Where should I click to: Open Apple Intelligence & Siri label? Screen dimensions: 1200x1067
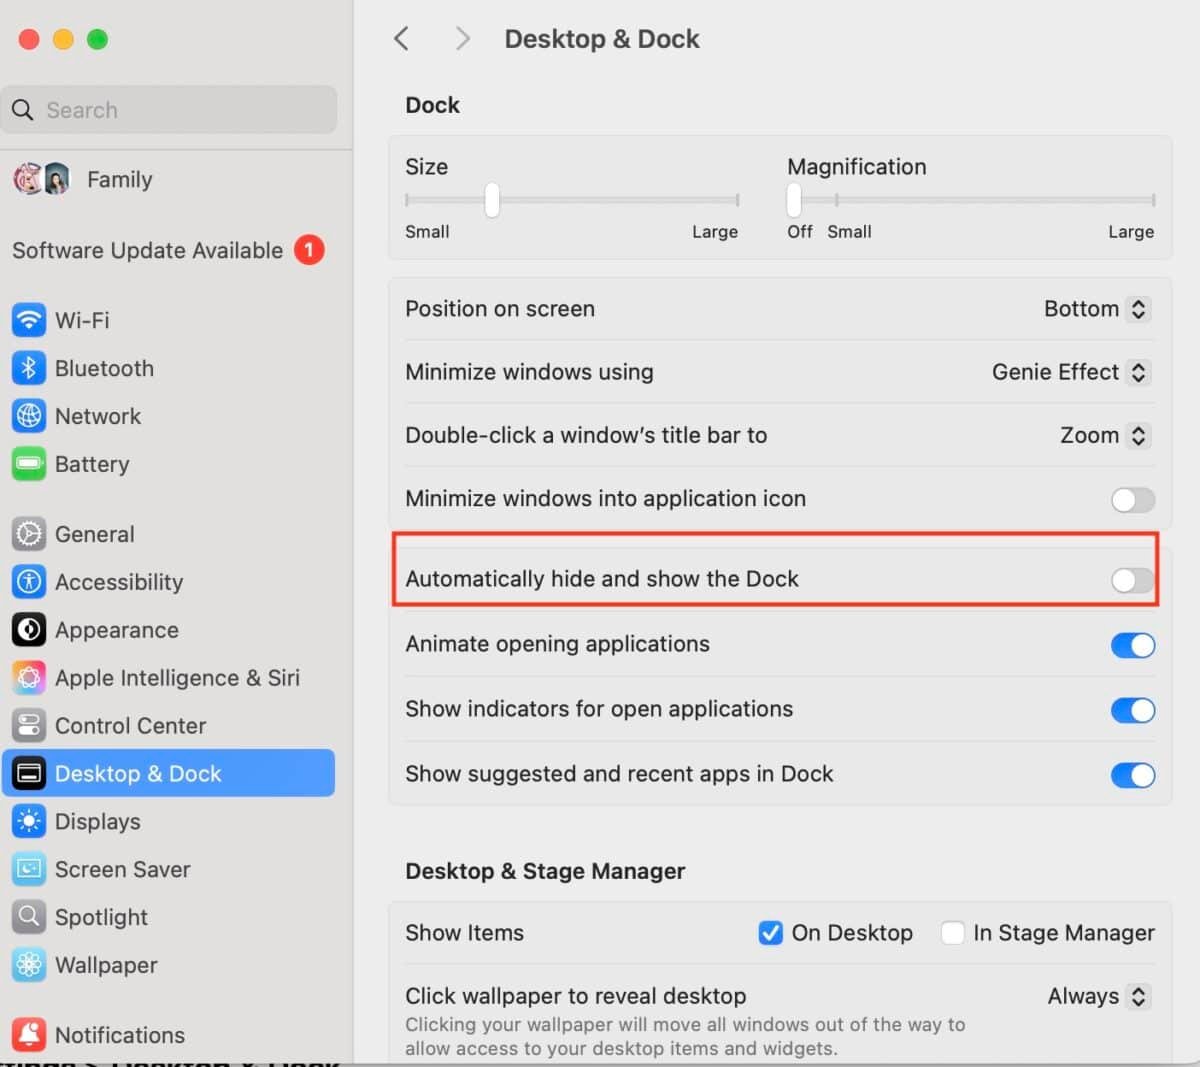pos(177,678)
